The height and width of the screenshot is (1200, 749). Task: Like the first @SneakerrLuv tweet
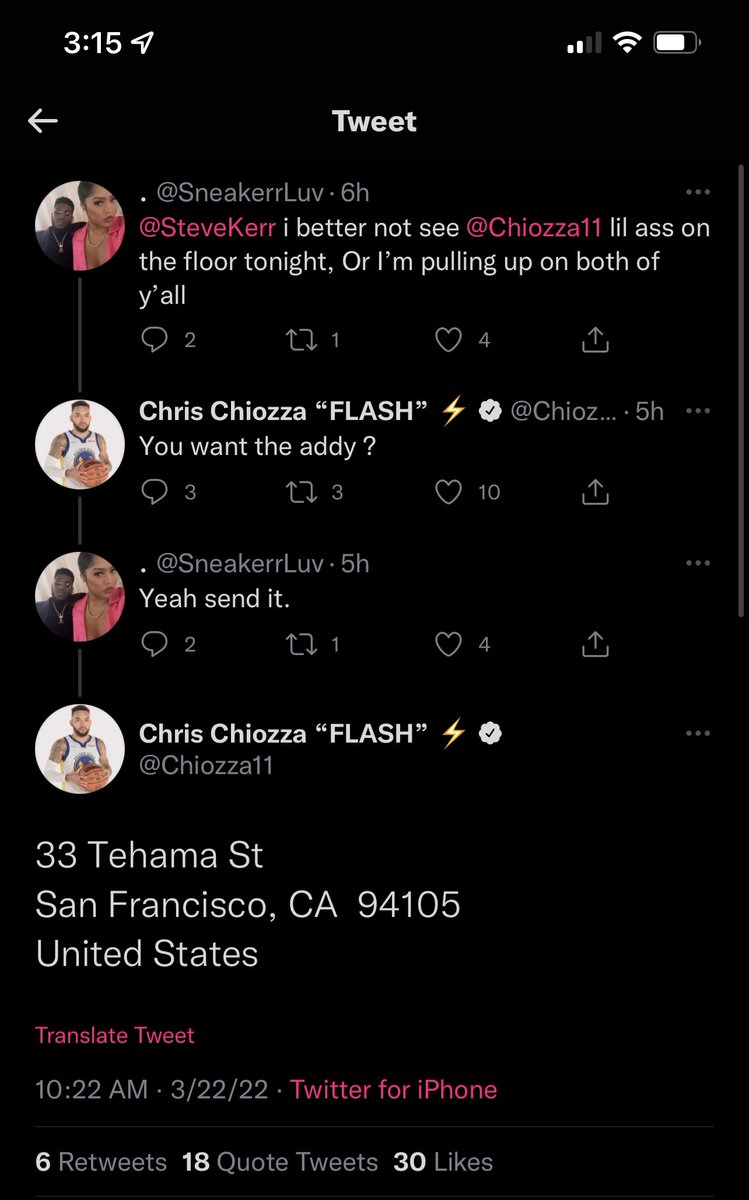click(x=450, y=340)
